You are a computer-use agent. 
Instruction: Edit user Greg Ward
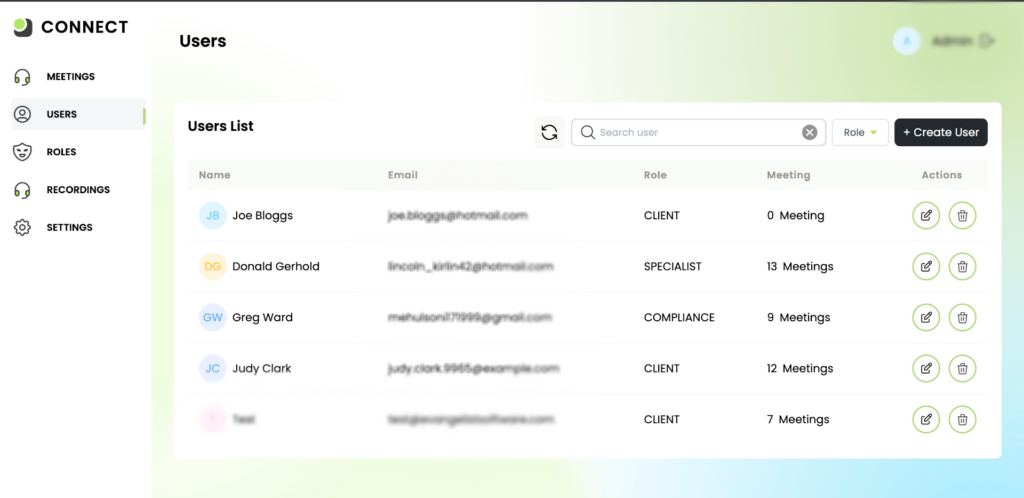point(925,317)
